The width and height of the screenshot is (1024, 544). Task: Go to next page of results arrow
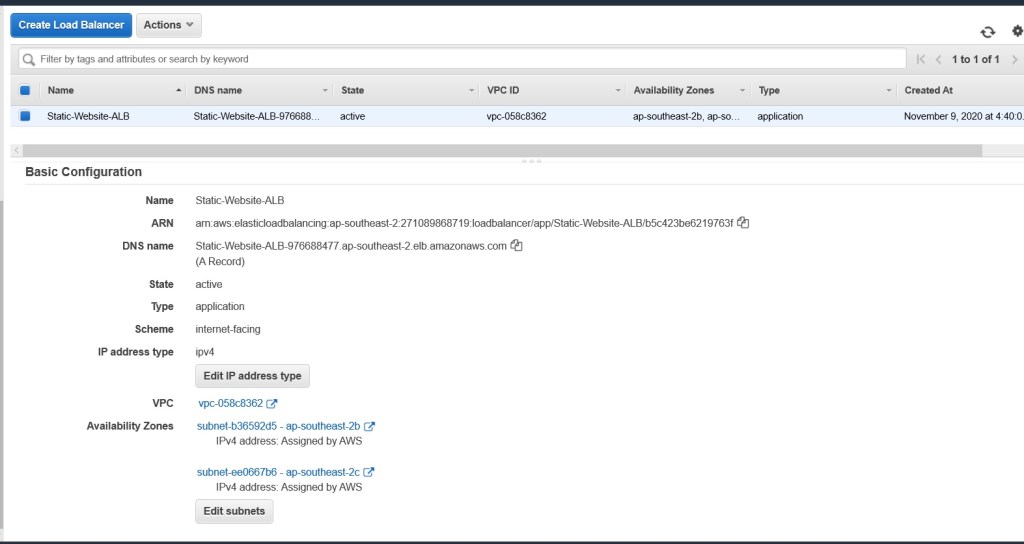pos(1012,59)
